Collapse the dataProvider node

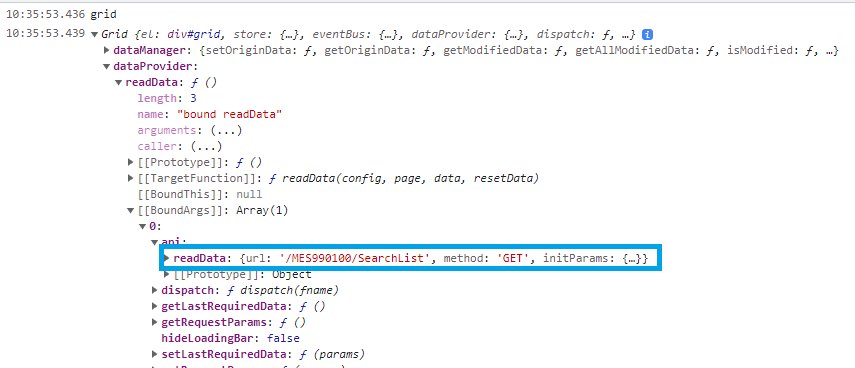[x=107, y=67]
